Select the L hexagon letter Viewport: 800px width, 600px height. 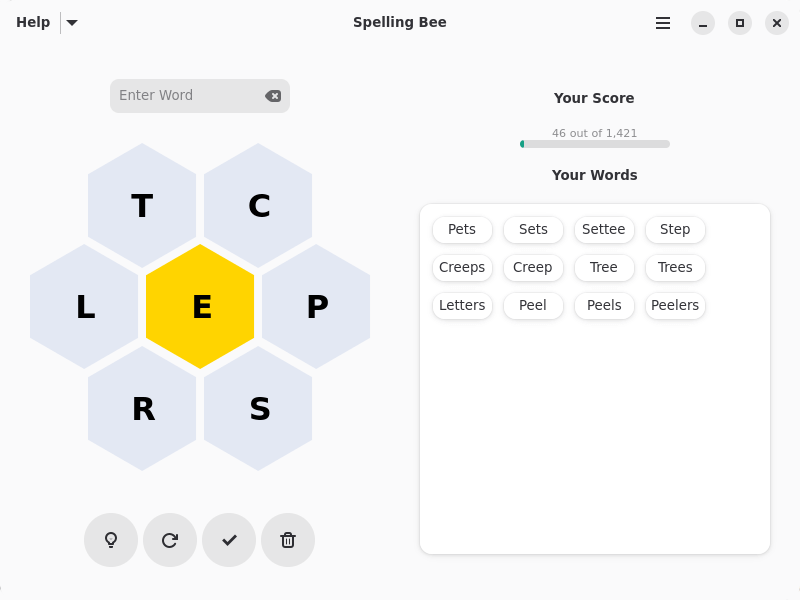coord(84,307)
